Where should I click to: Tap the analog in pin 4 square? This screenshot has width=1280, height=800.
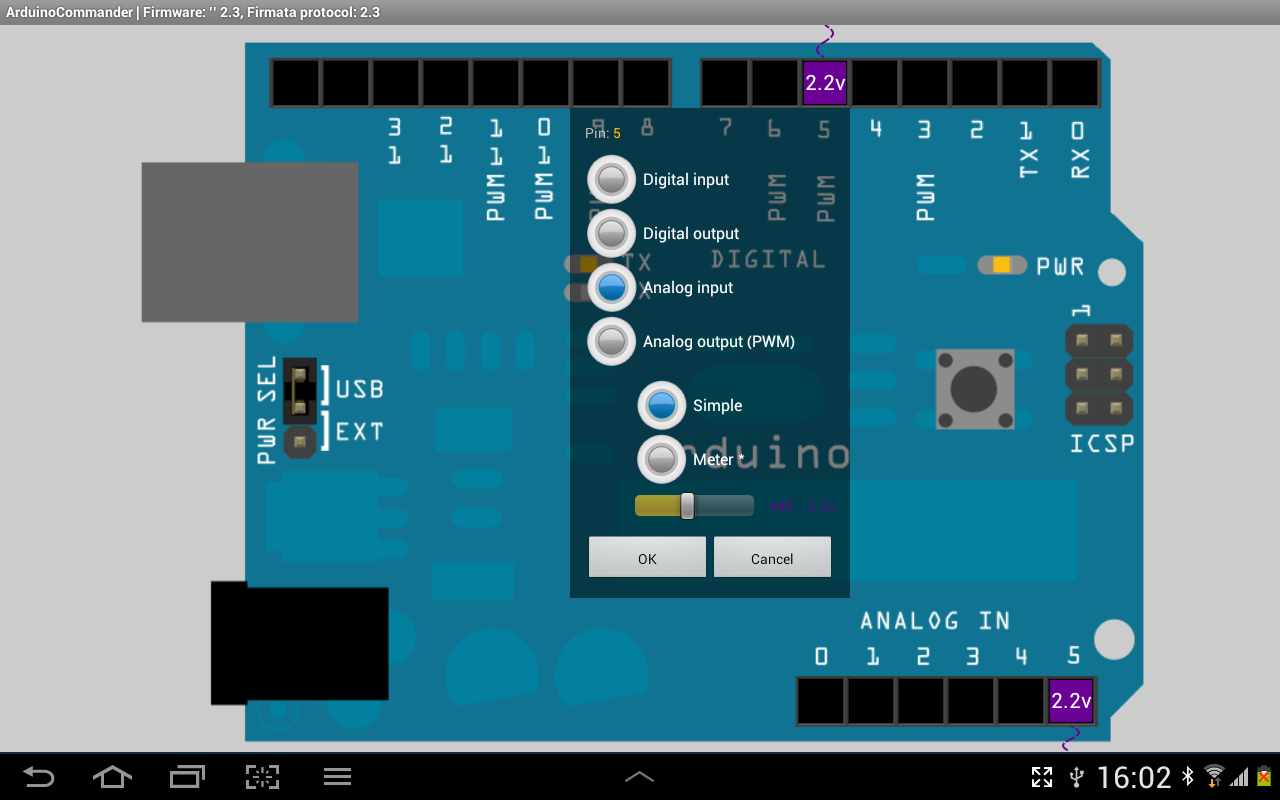tap(1021, 701)
